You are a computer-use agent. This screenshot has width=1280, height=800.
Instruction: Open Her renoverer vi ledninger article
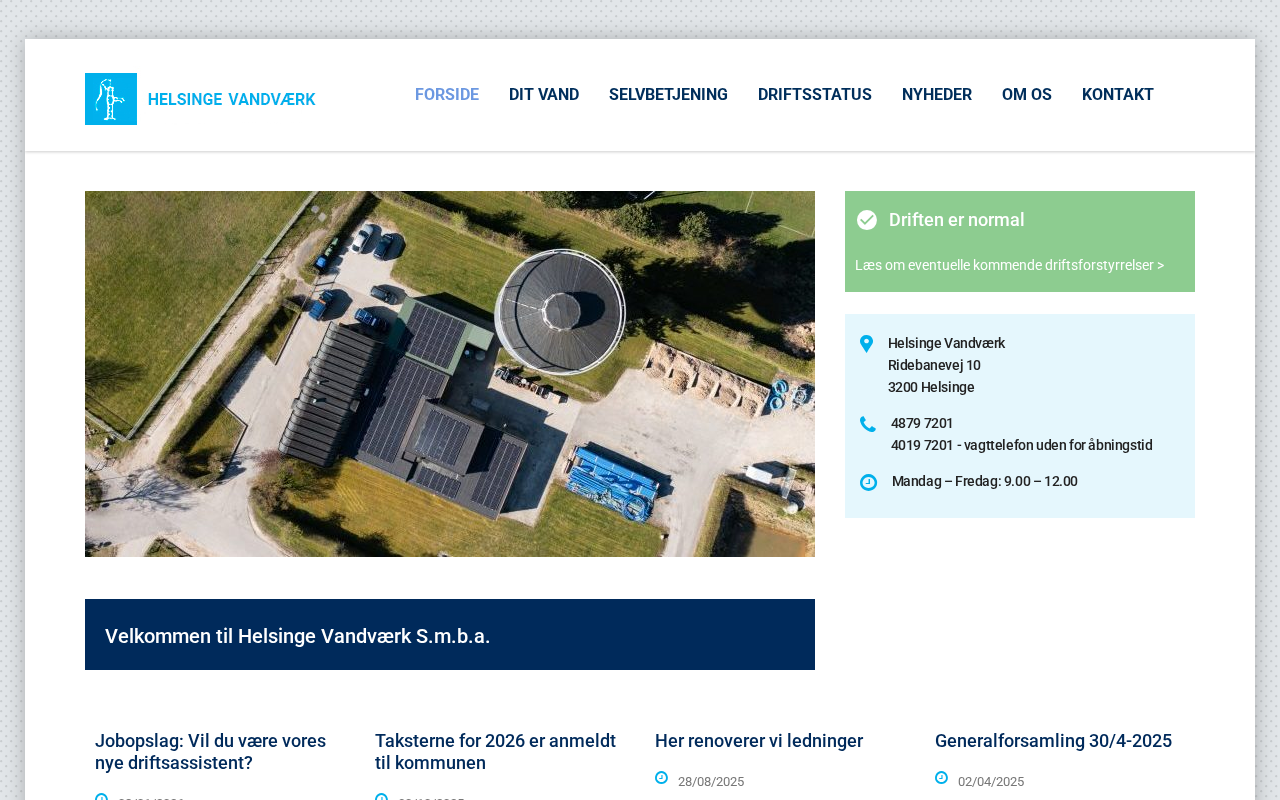tap(759, 741)
